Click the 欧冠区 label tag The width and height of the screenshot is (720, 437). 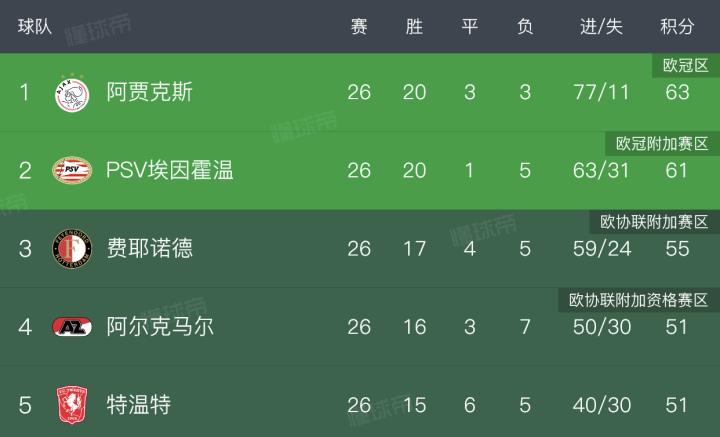pos(686,66)
